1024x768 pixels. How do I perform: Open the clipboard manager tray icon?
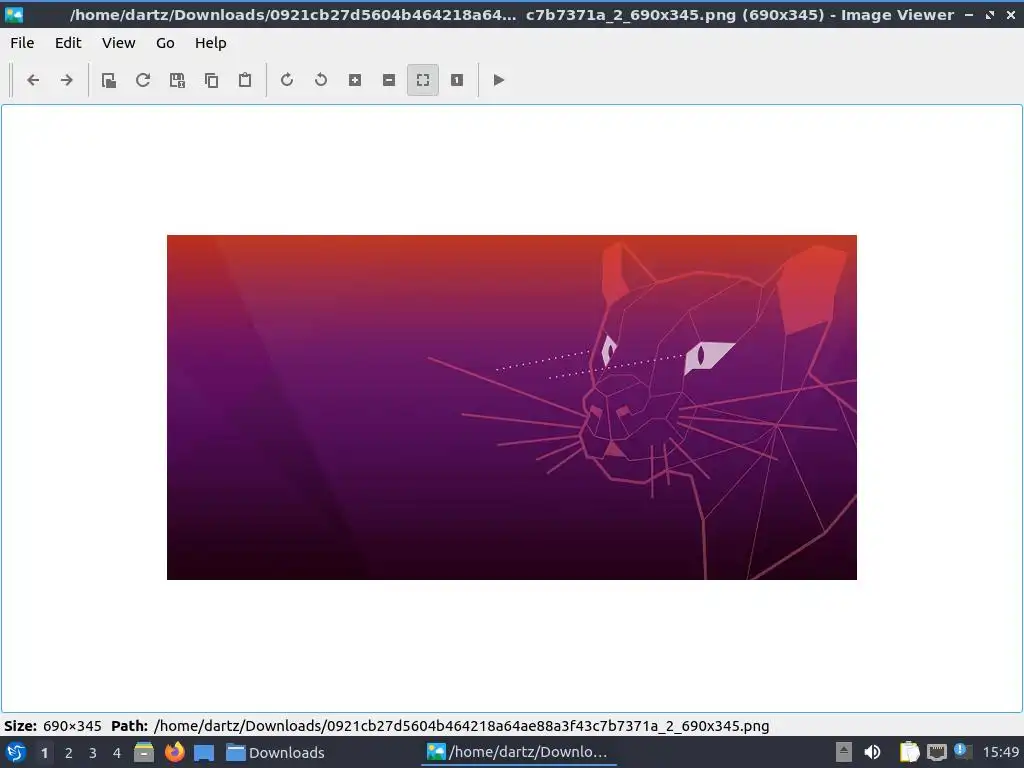point(909,752)
